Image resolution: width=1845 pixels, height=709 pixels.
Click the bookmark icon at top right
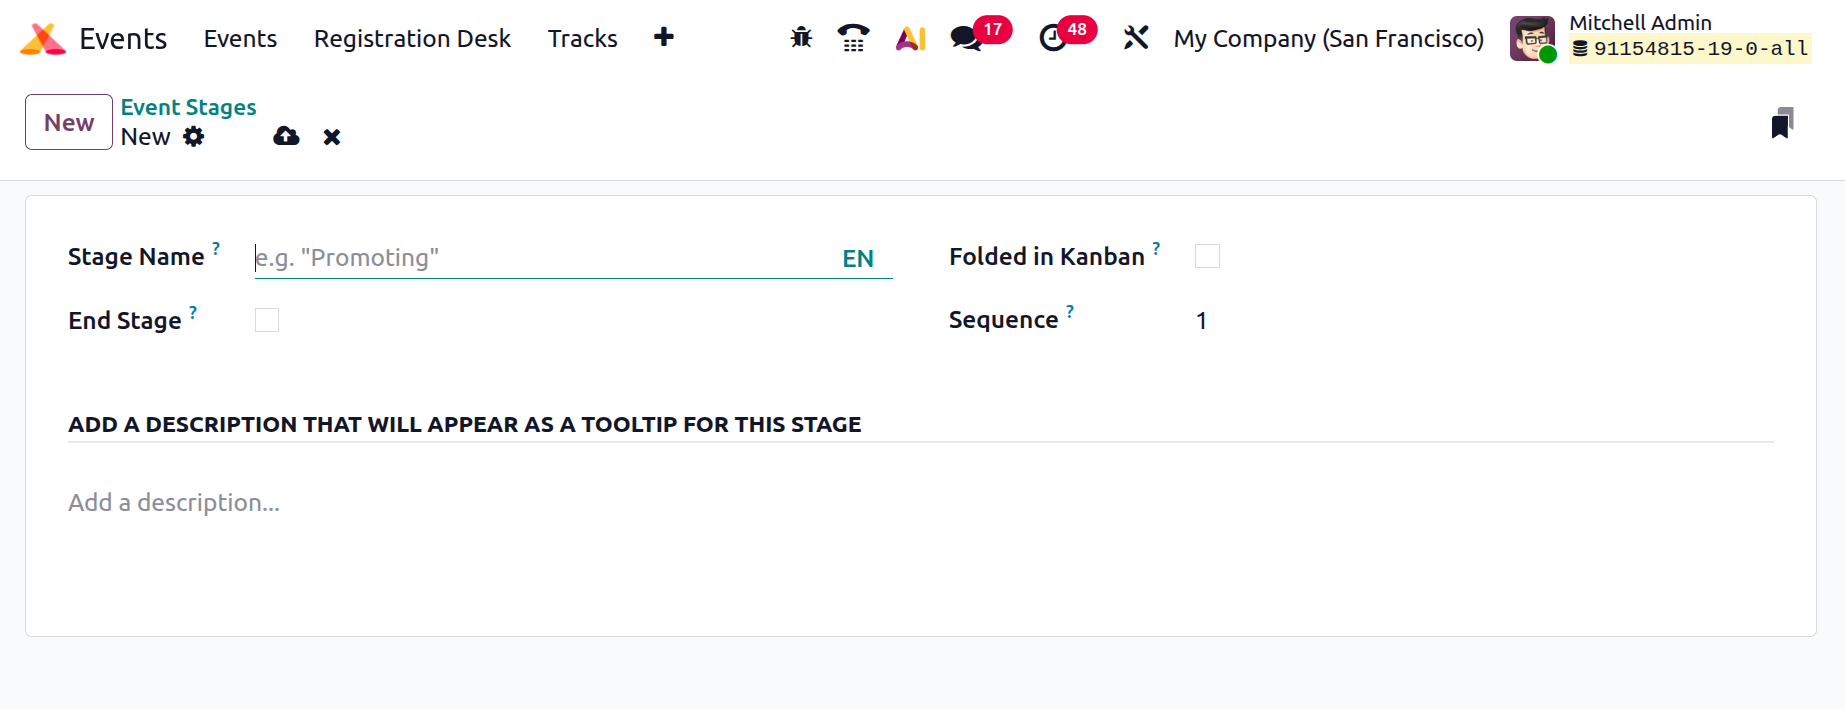pyautogui.click(x=1782, y=123)
